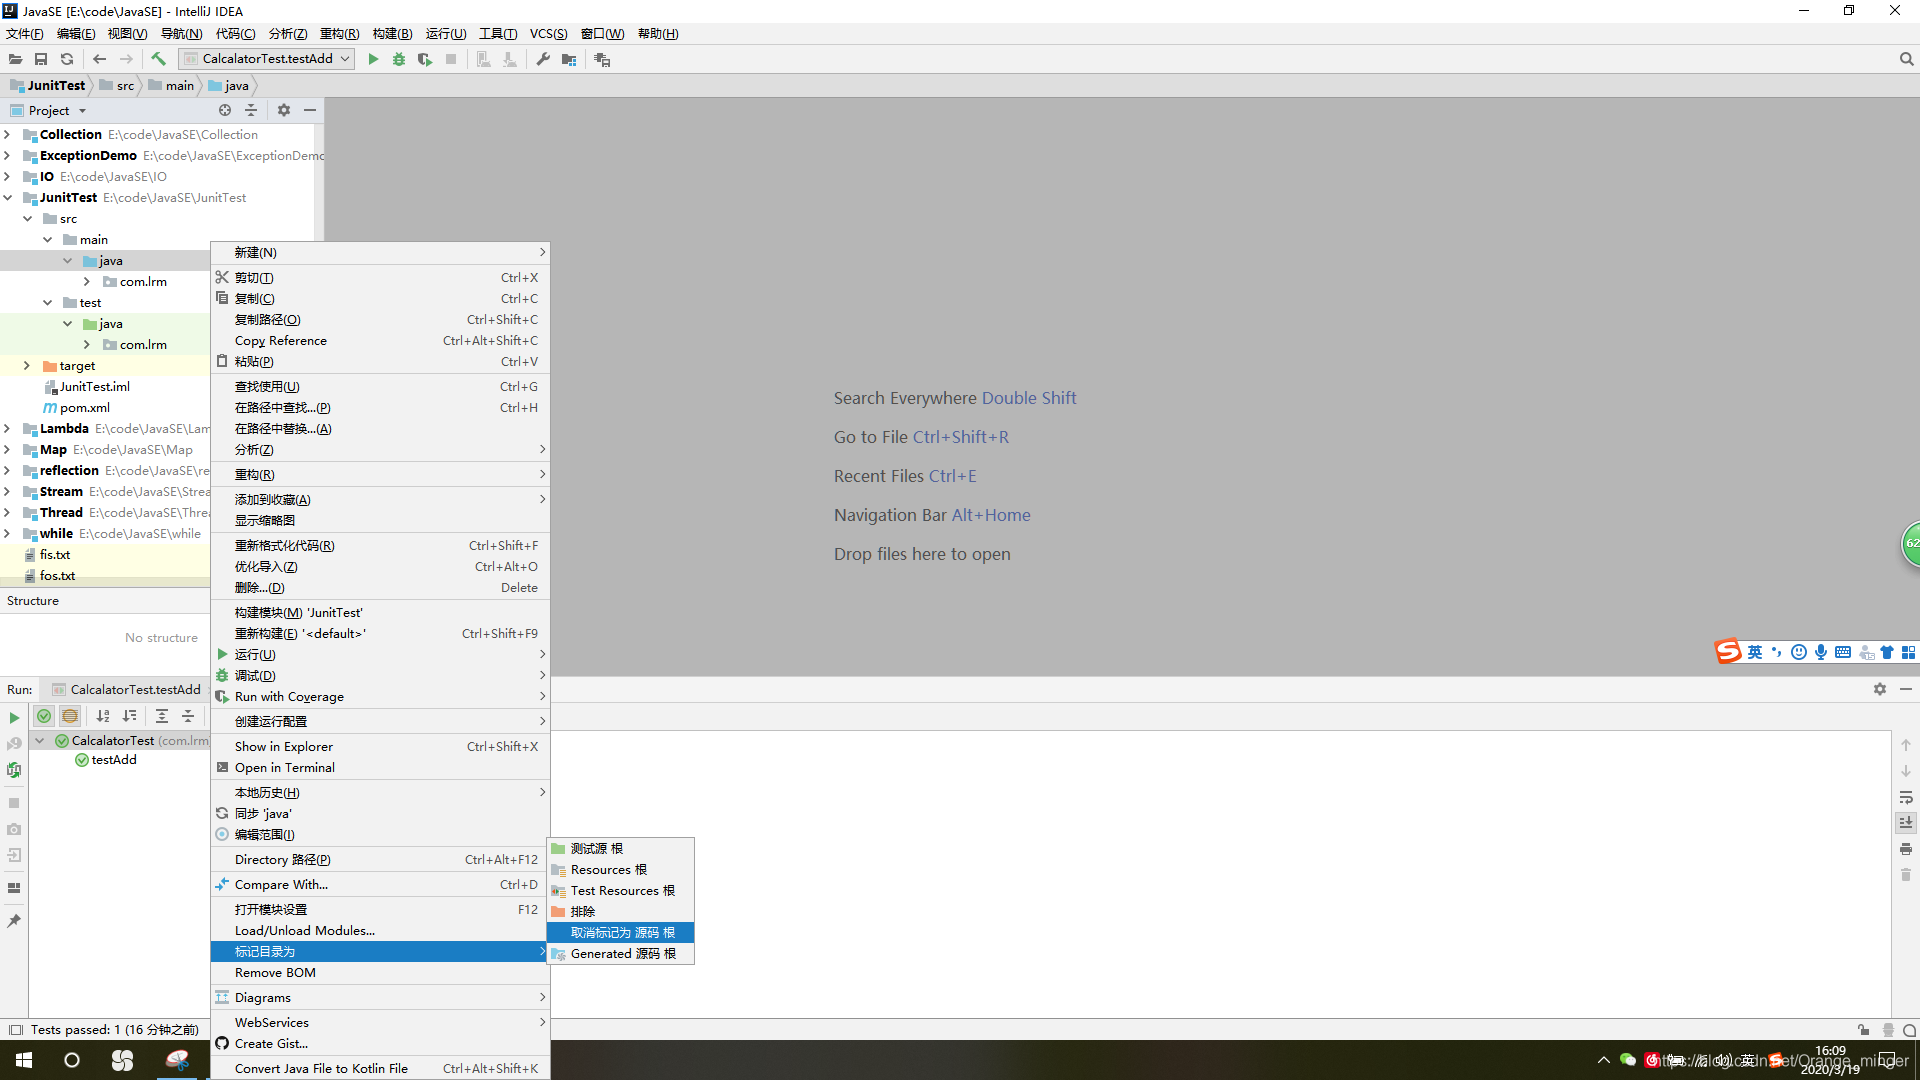Choose 删除...(D) in context menu
The image size is (1920, 1080).
(x=380, y=587)
